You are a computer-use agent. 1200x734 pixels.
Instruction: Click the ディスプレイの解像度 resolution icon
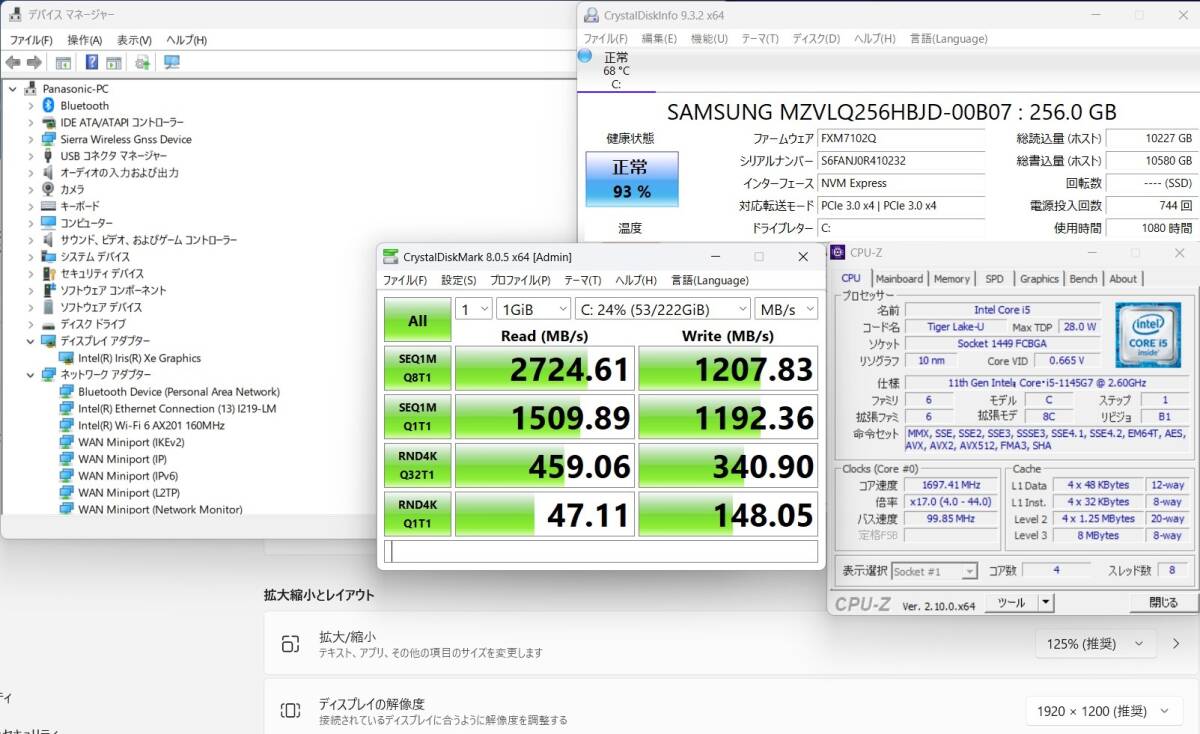point(290,711)
